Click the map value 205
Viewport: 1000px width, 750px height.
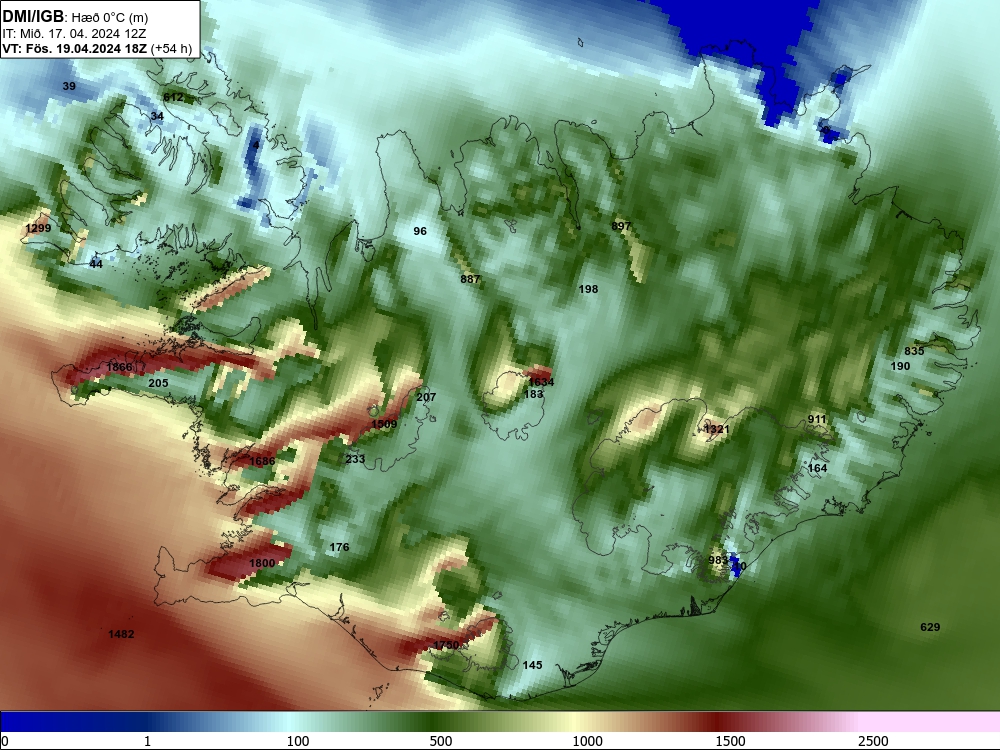pos(158,383)
